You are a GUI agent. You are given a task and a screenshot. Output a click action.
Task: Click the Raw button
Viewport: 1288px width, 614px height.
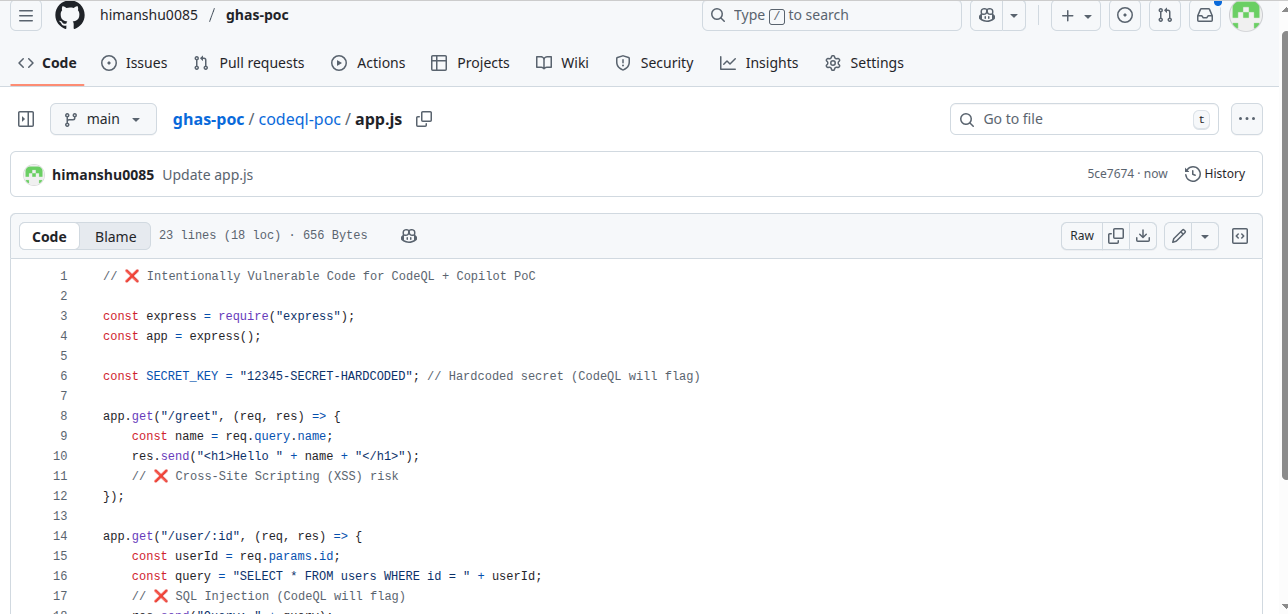click(x=1081, y=235)
